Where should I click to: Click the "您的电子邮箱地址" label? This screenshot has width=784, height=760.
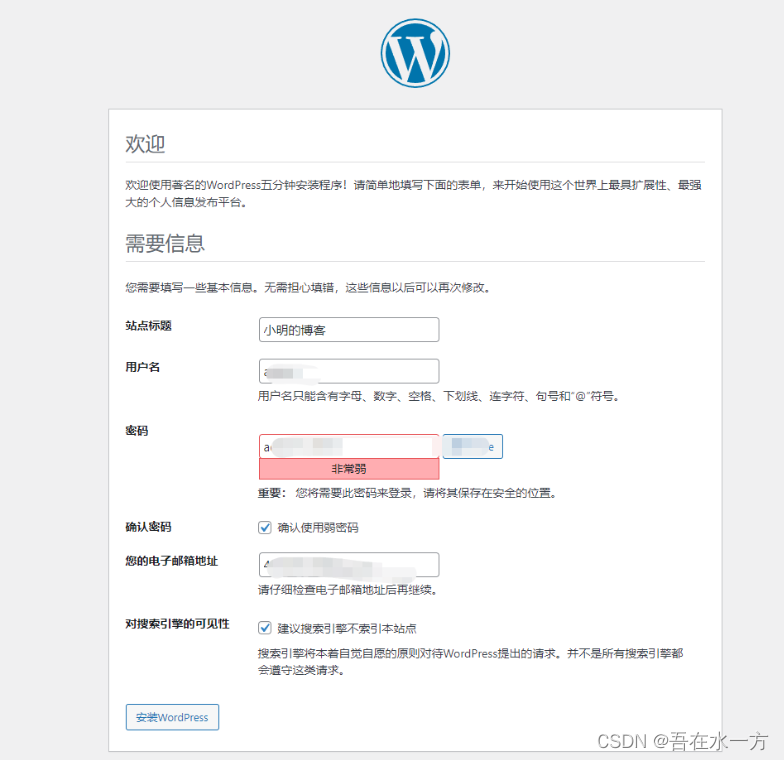pos(172,561)
